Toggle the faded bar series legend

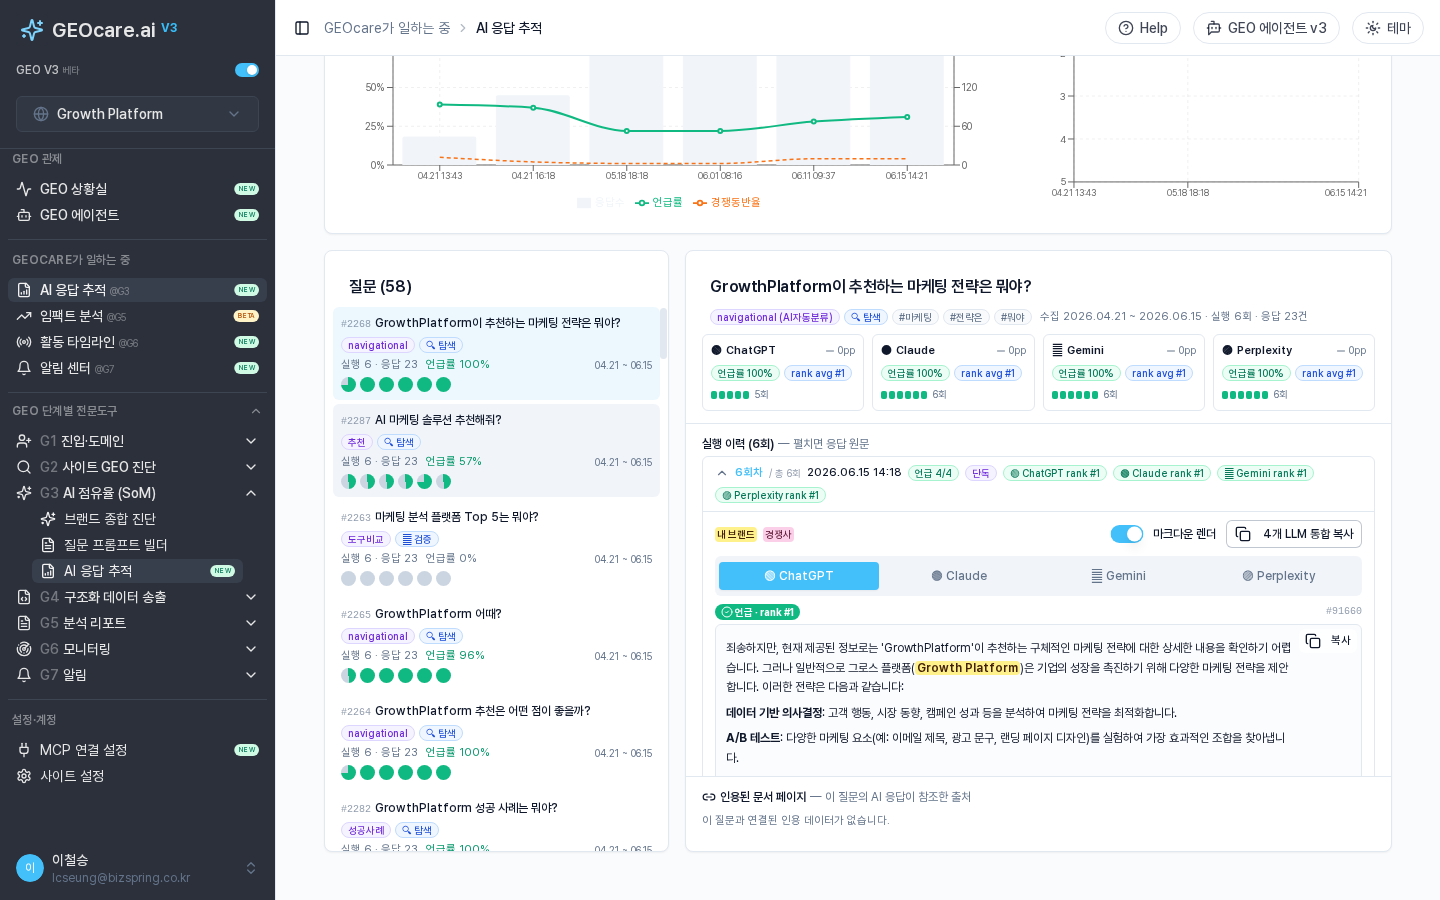tap(600, 202)
